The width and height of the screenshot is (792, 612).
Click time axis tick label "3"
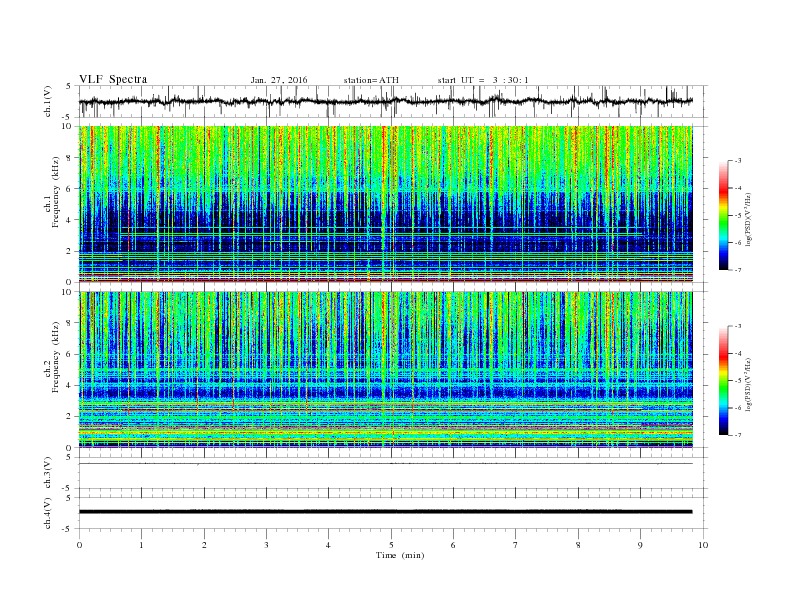click(266, 545)
